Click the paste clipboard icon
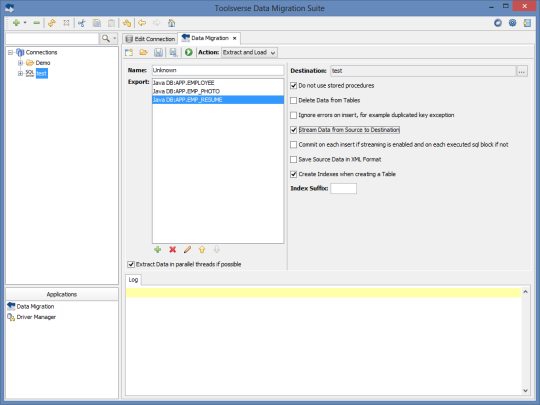The image size is (540, 405). [111, 23]
